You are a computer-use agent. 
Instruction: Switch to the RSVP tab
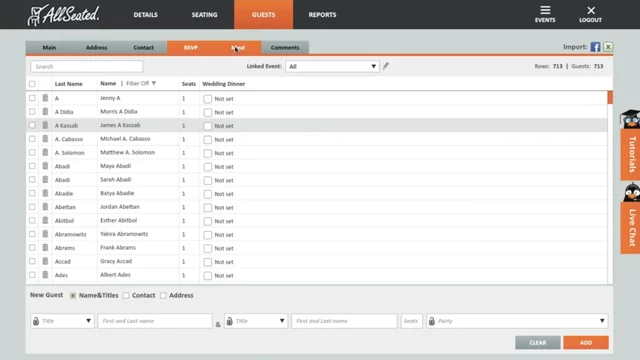(x=191, y=47)
